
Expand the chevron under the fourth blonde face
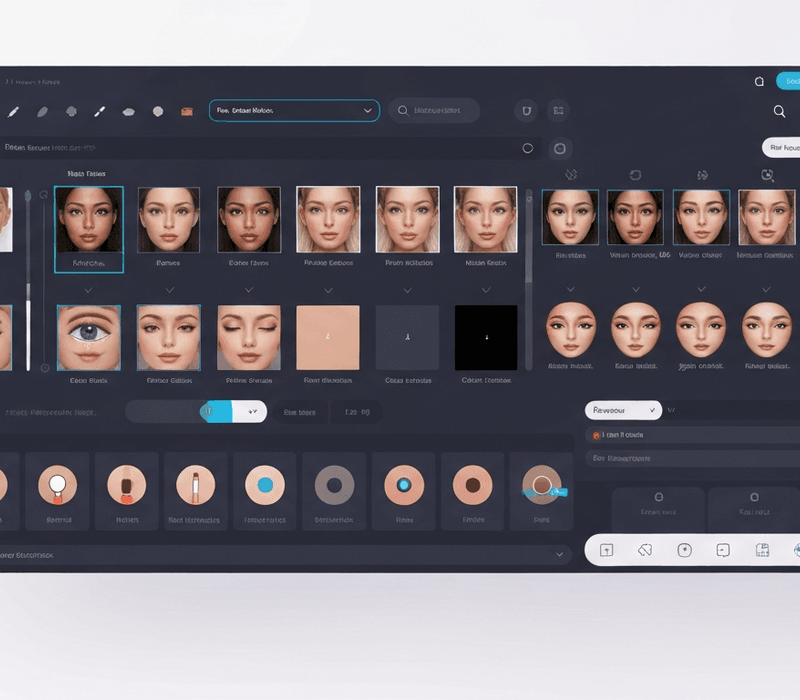(329, 290)
